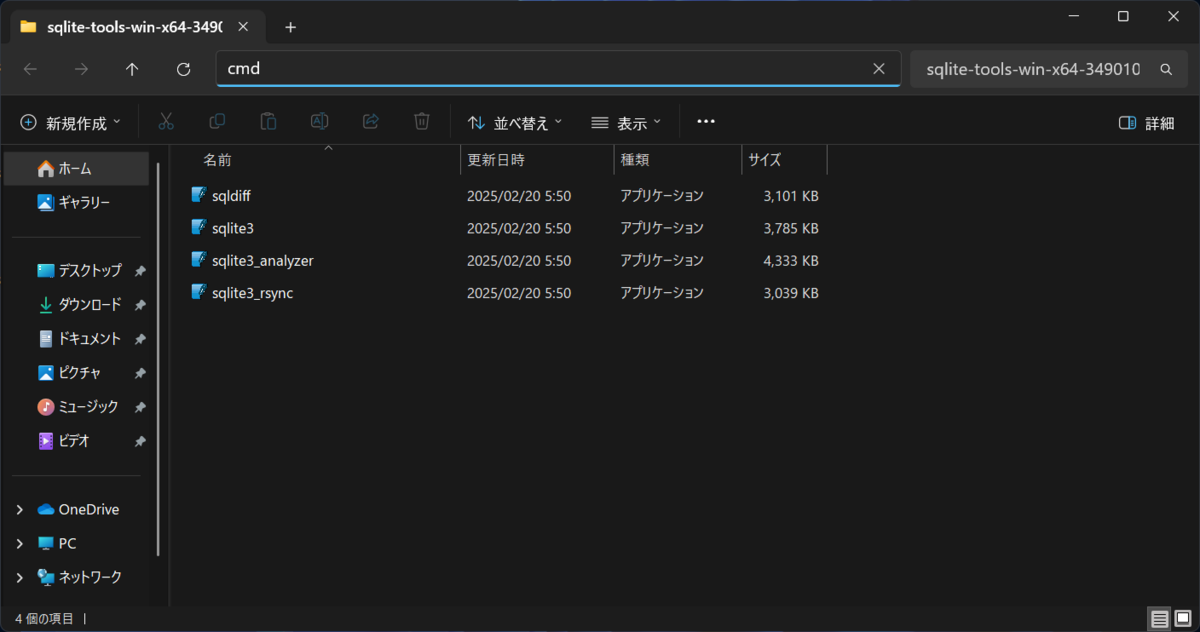Image resolution: width=1200 pixels, height=632 pixels.
Task: Maximize the Explorer window
Action: click(1123, 16)
